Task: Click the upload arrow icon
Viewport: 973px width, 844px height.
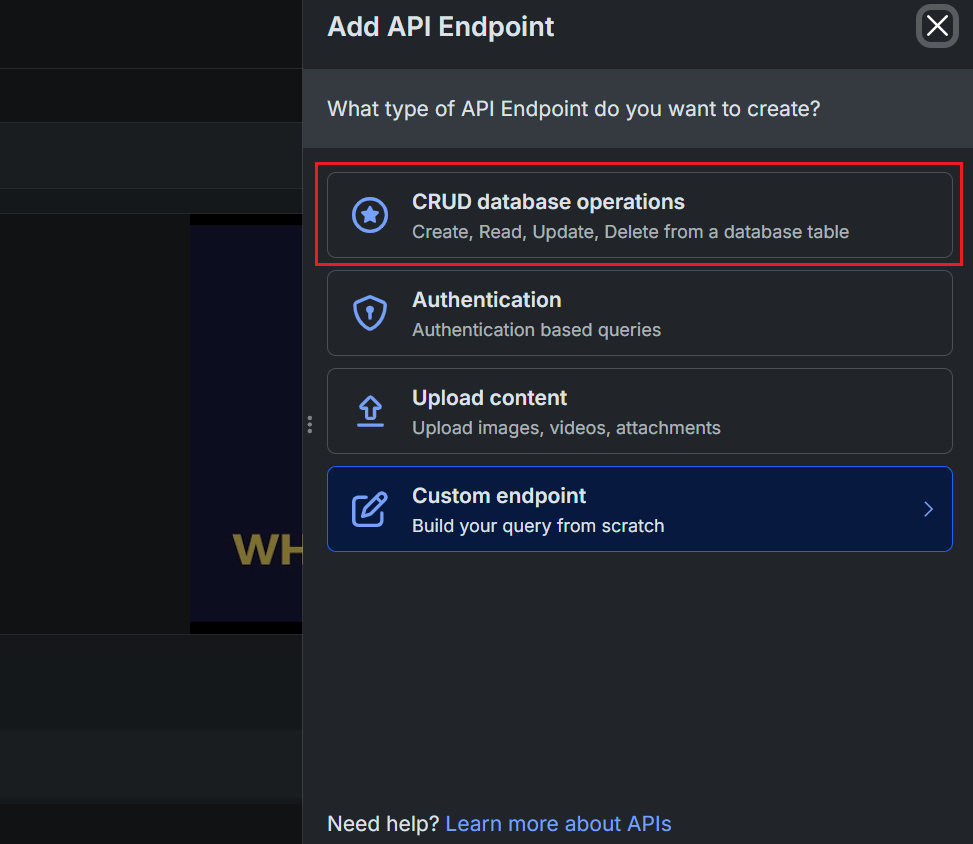Action: (370, 411)
